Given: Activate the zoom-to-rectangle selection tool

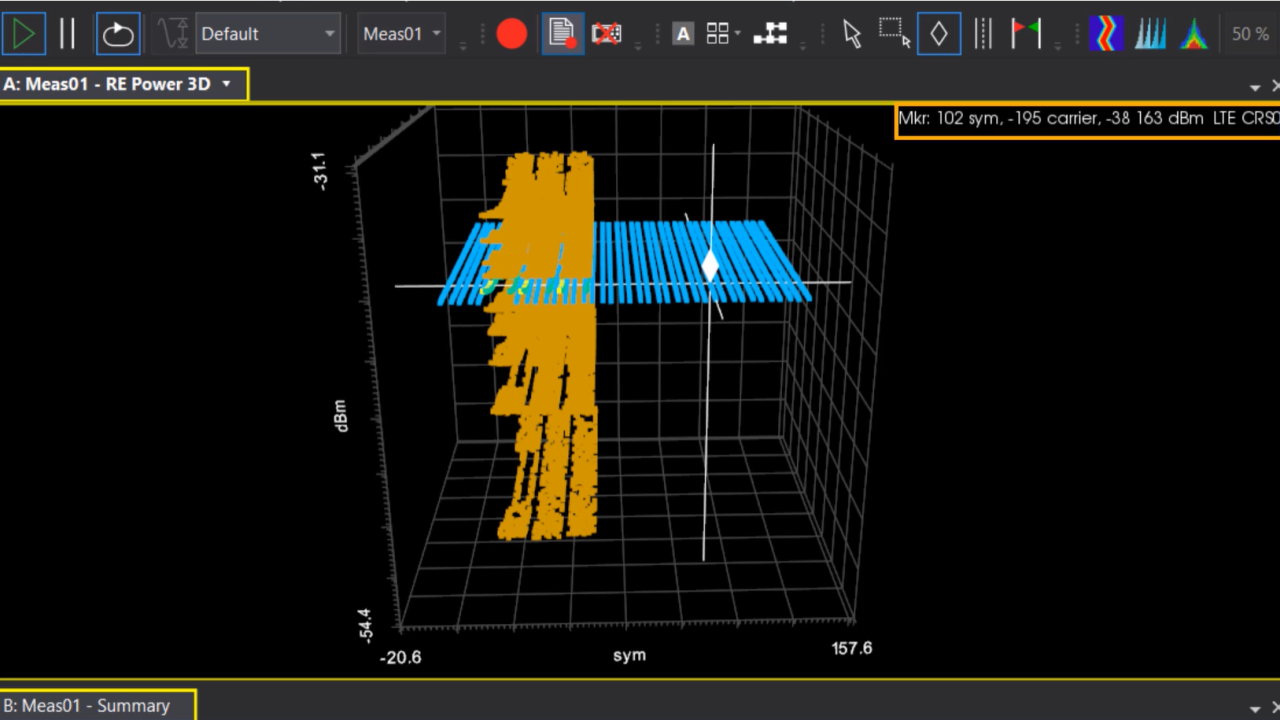Looking at the screenshot, I should 893,33.
